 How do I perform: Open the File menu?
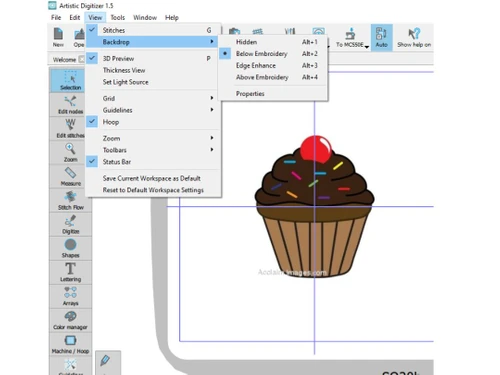coord(56,17)
